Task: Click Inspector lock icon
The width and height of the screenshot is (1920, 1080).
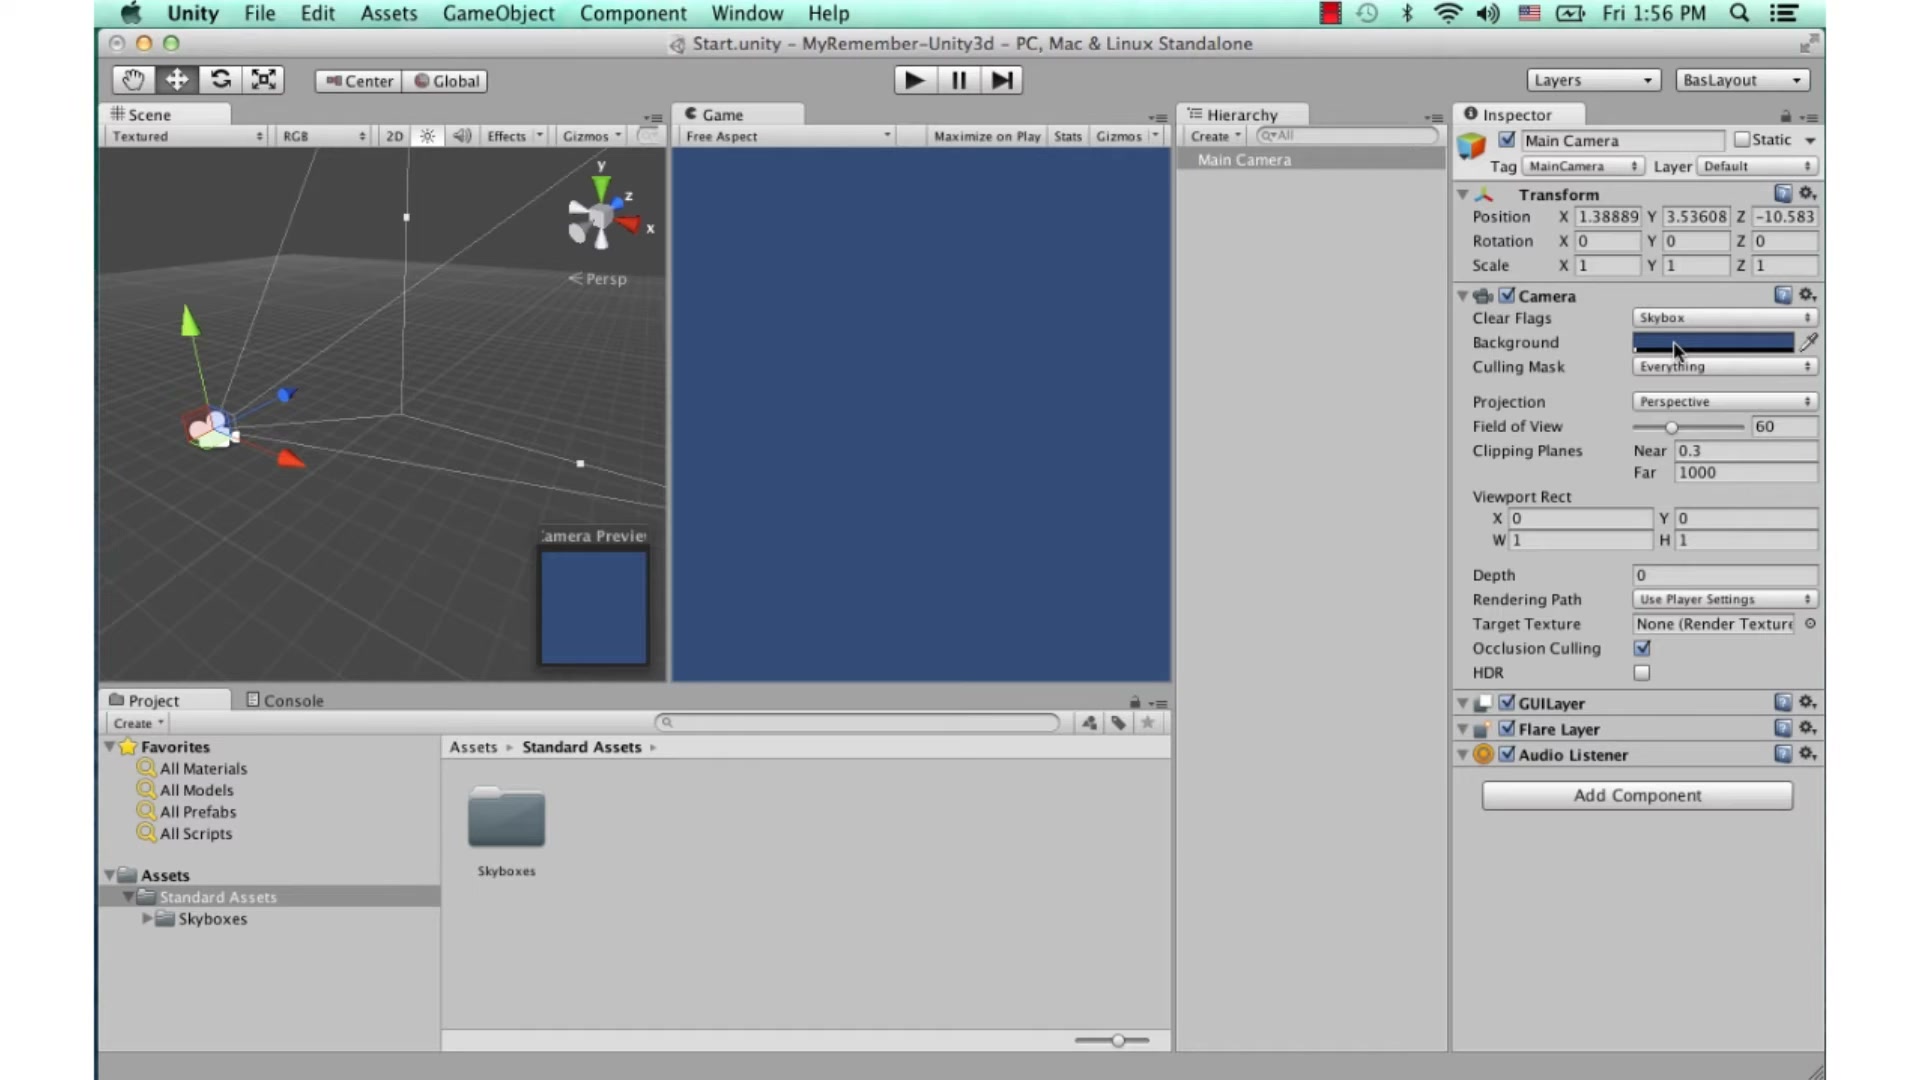Action: 1786,116
